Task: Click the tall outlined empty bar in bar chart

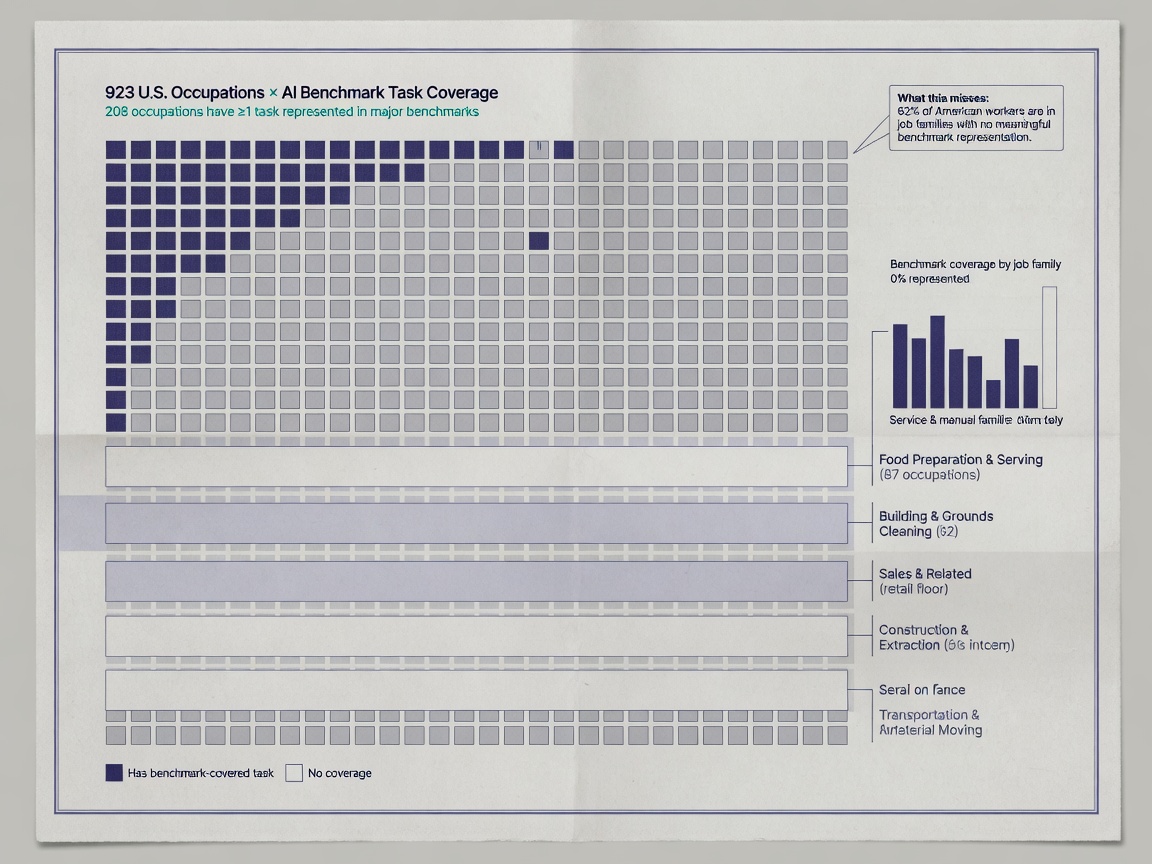Action: coord(1049,348)
